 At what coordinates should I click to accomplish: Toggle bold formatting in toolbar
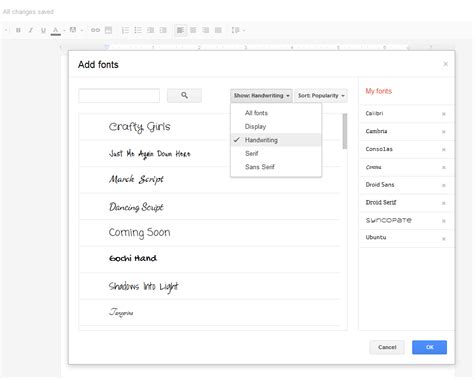pyautogui.click(x=18, y=30)
